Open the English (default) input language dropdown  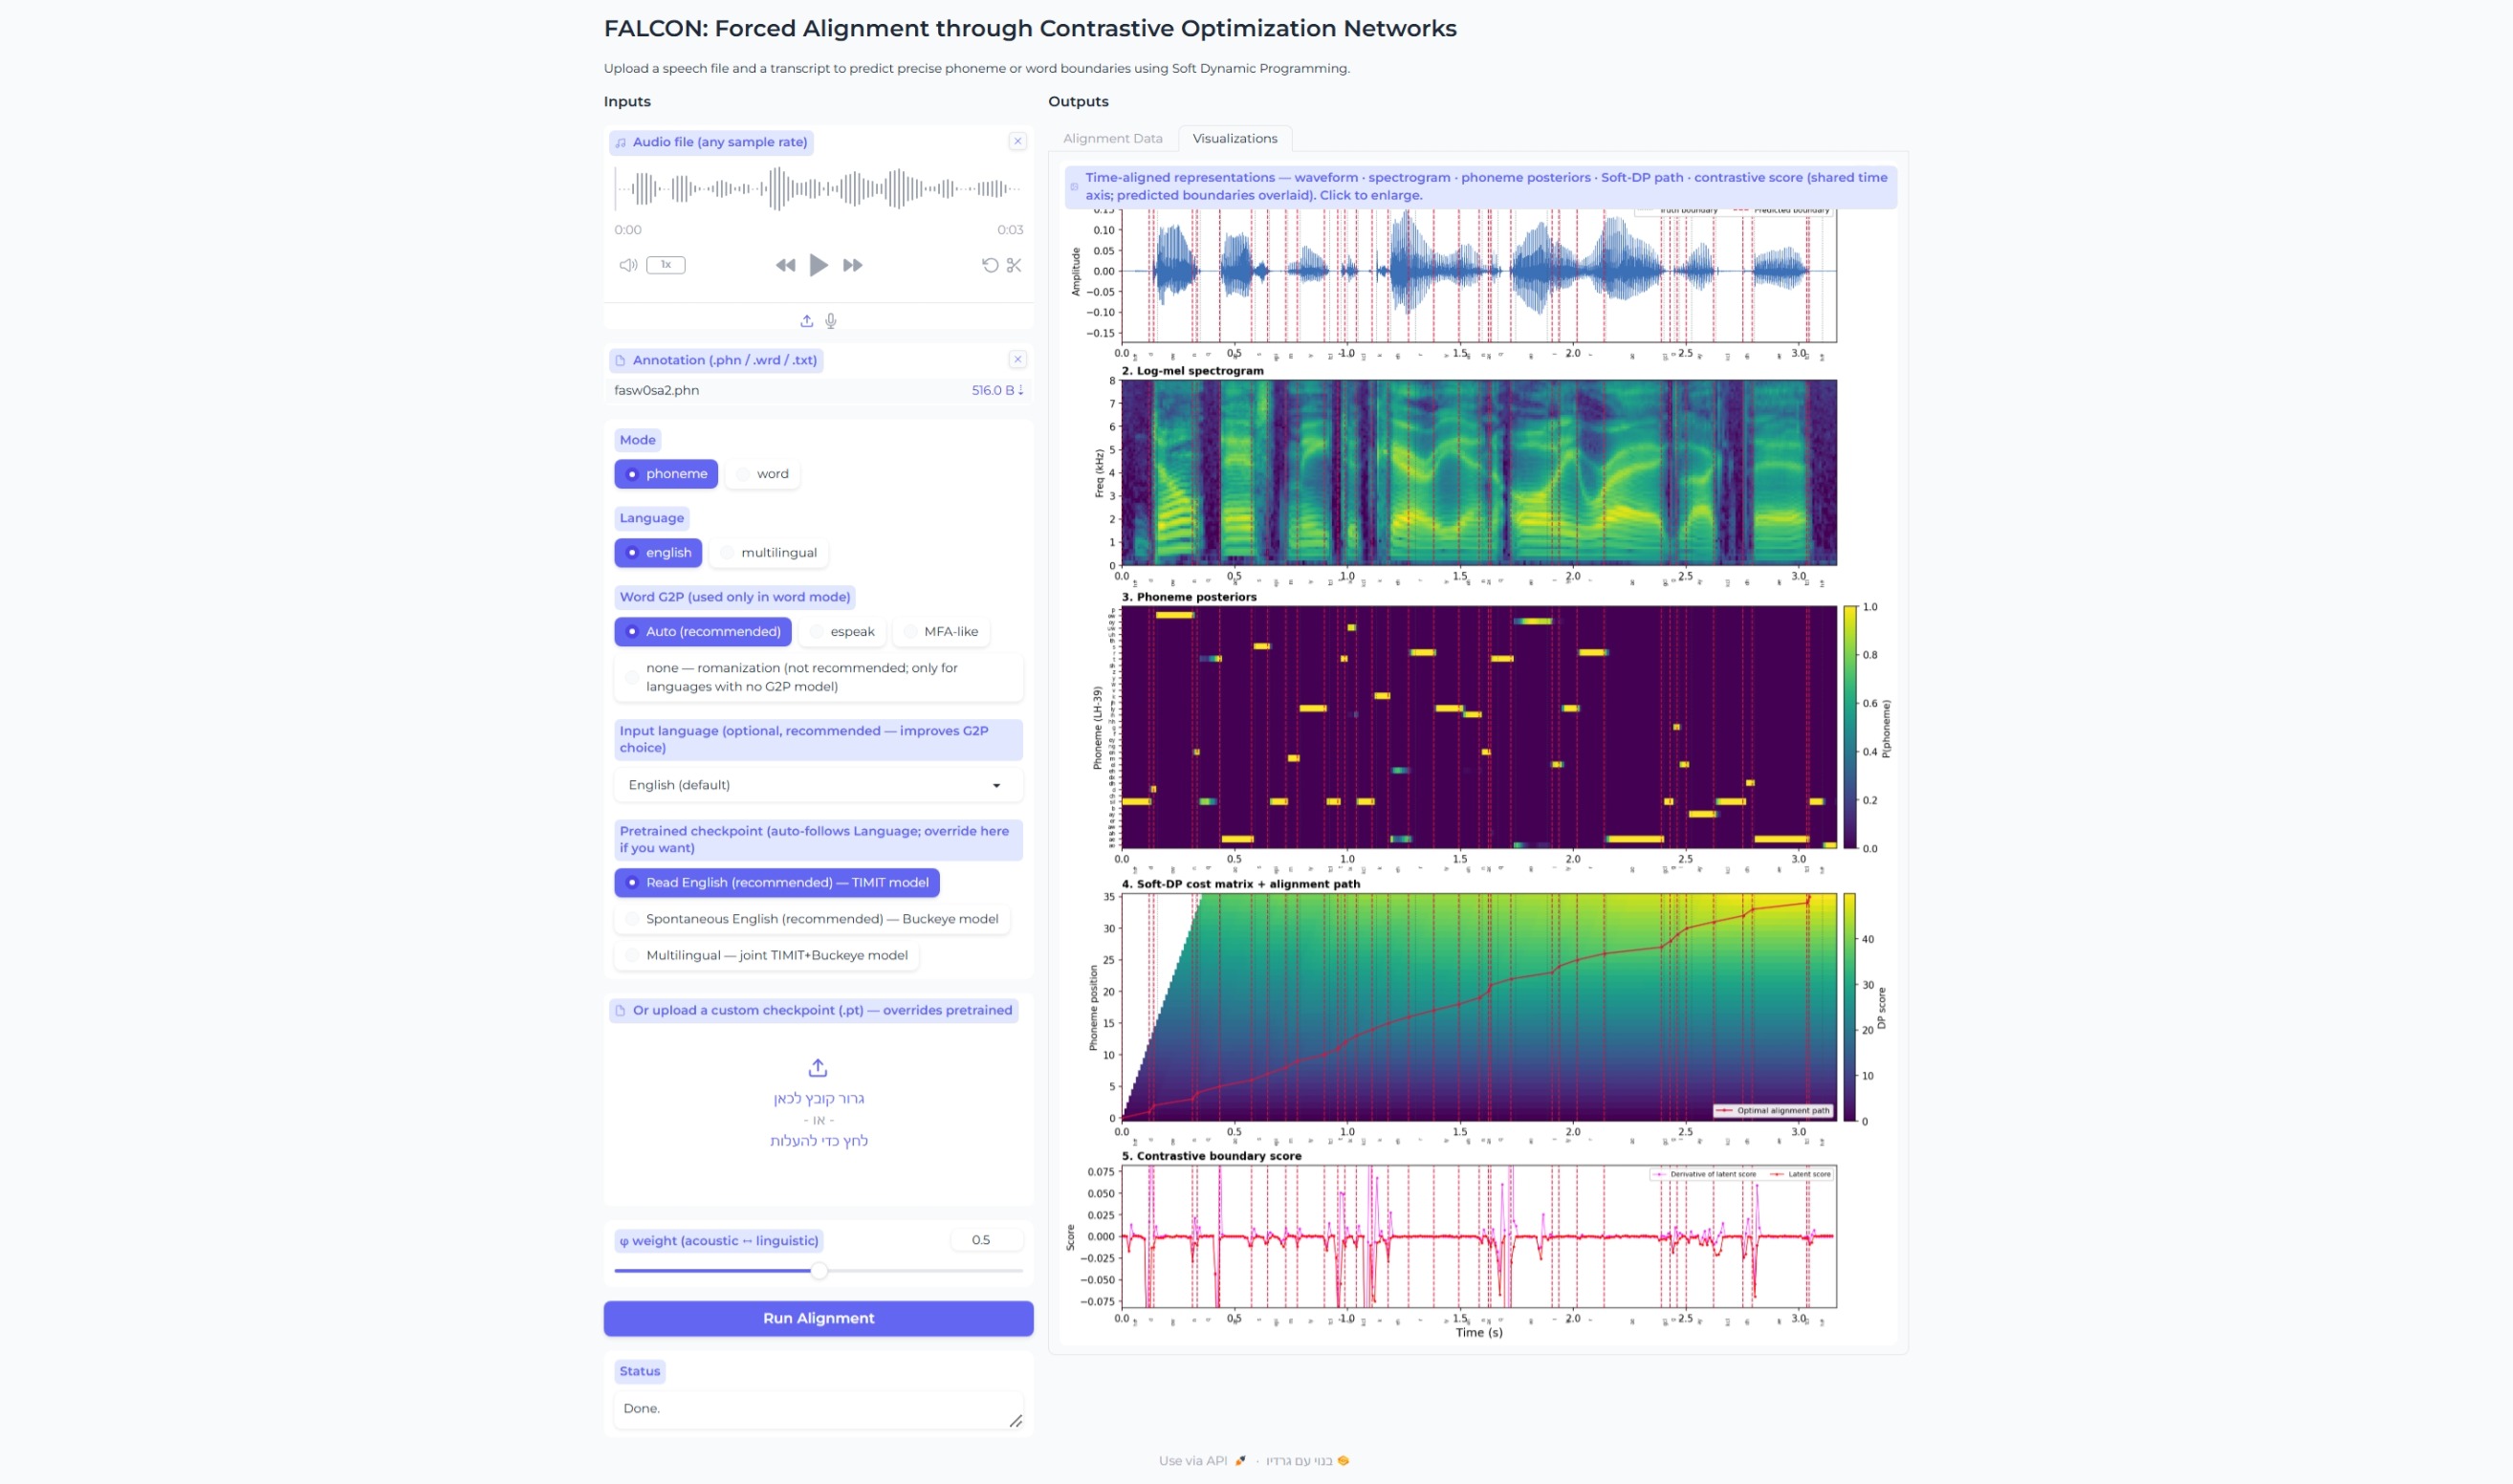pos(818,785)
